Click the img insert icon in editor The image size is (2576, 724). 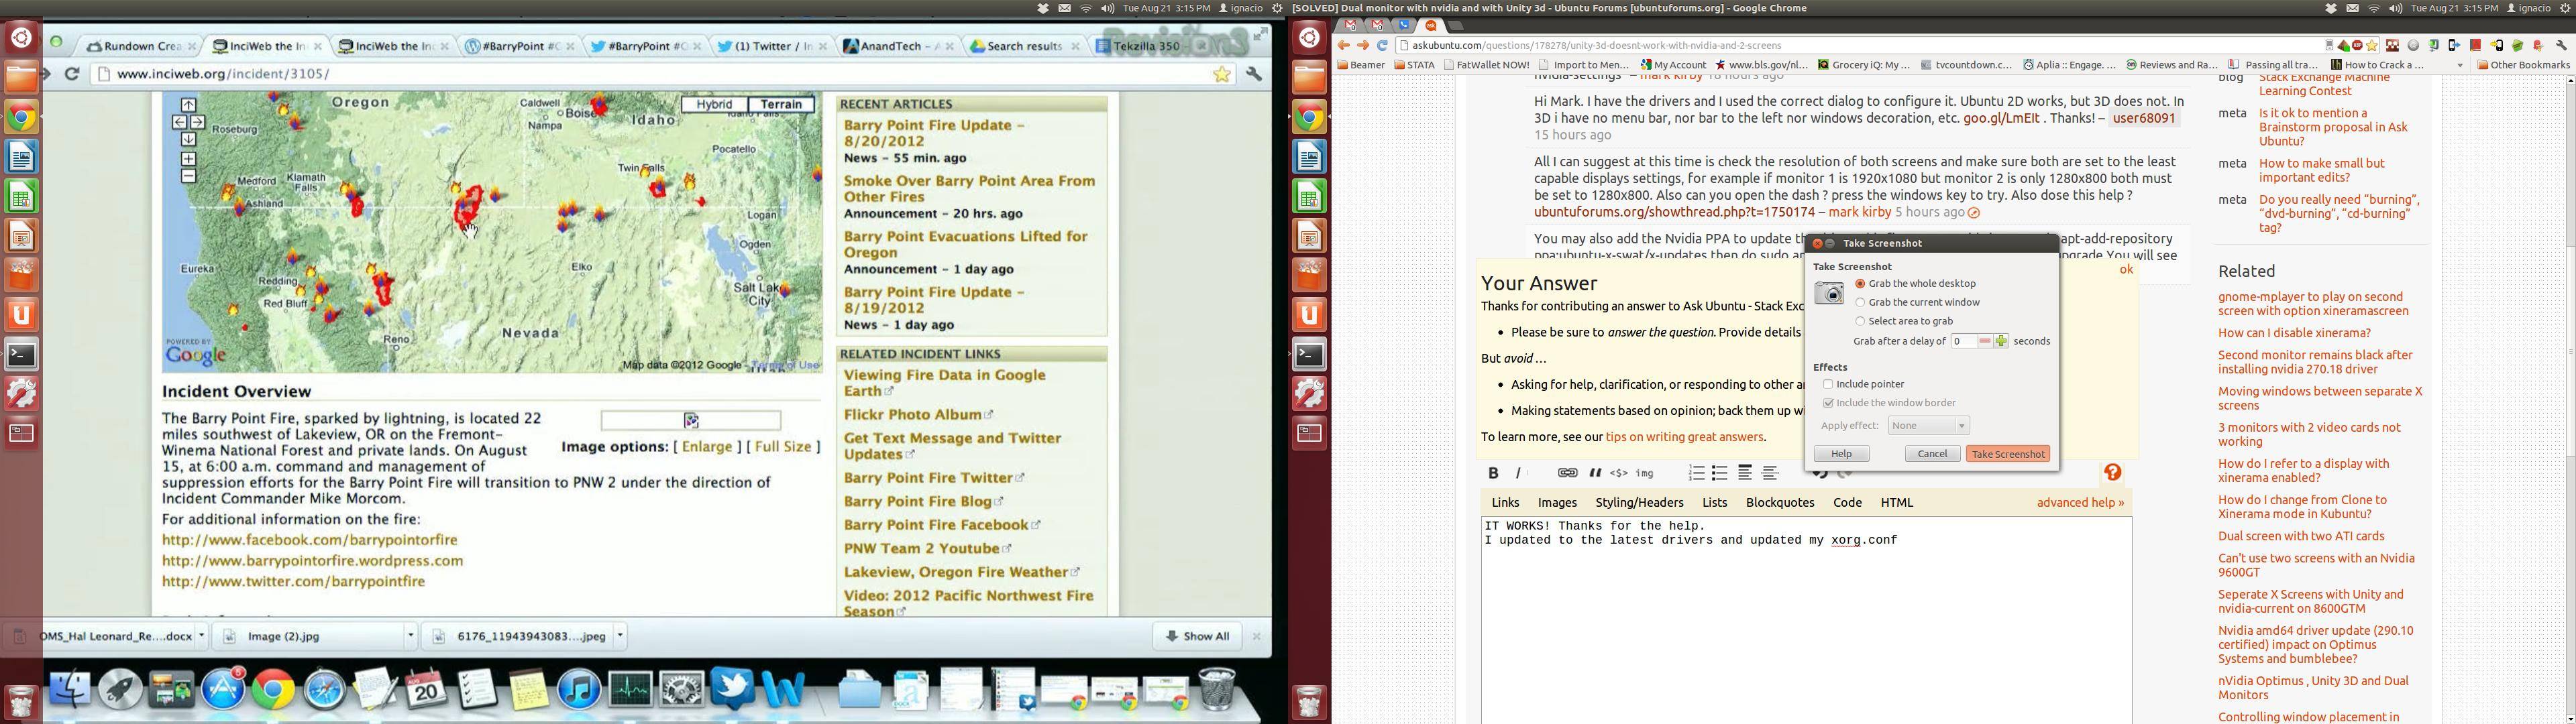[x=1645, y=473]
